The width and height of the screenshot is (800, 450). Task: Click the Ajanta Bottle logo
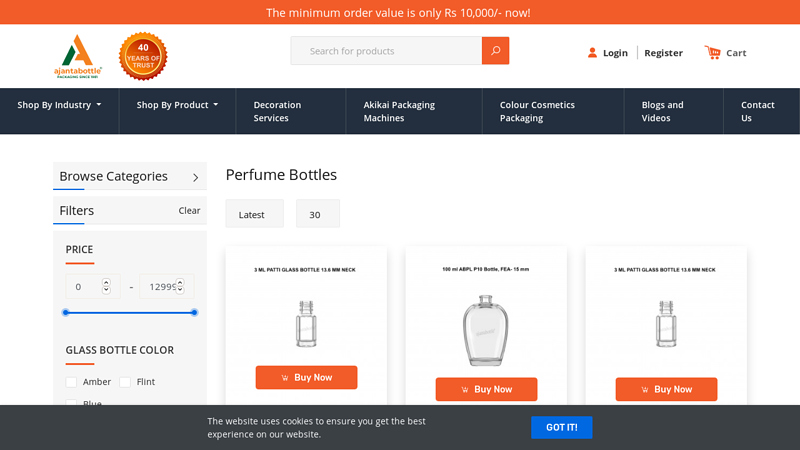point(78,56)
